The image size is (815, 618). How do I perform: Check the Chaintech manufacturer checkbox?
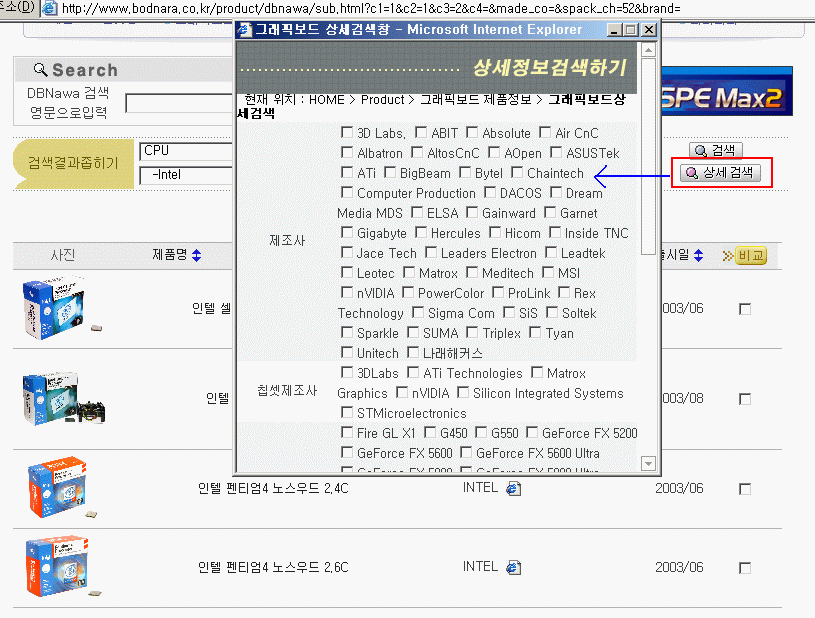pyautogui.click(x=517, y=172)
